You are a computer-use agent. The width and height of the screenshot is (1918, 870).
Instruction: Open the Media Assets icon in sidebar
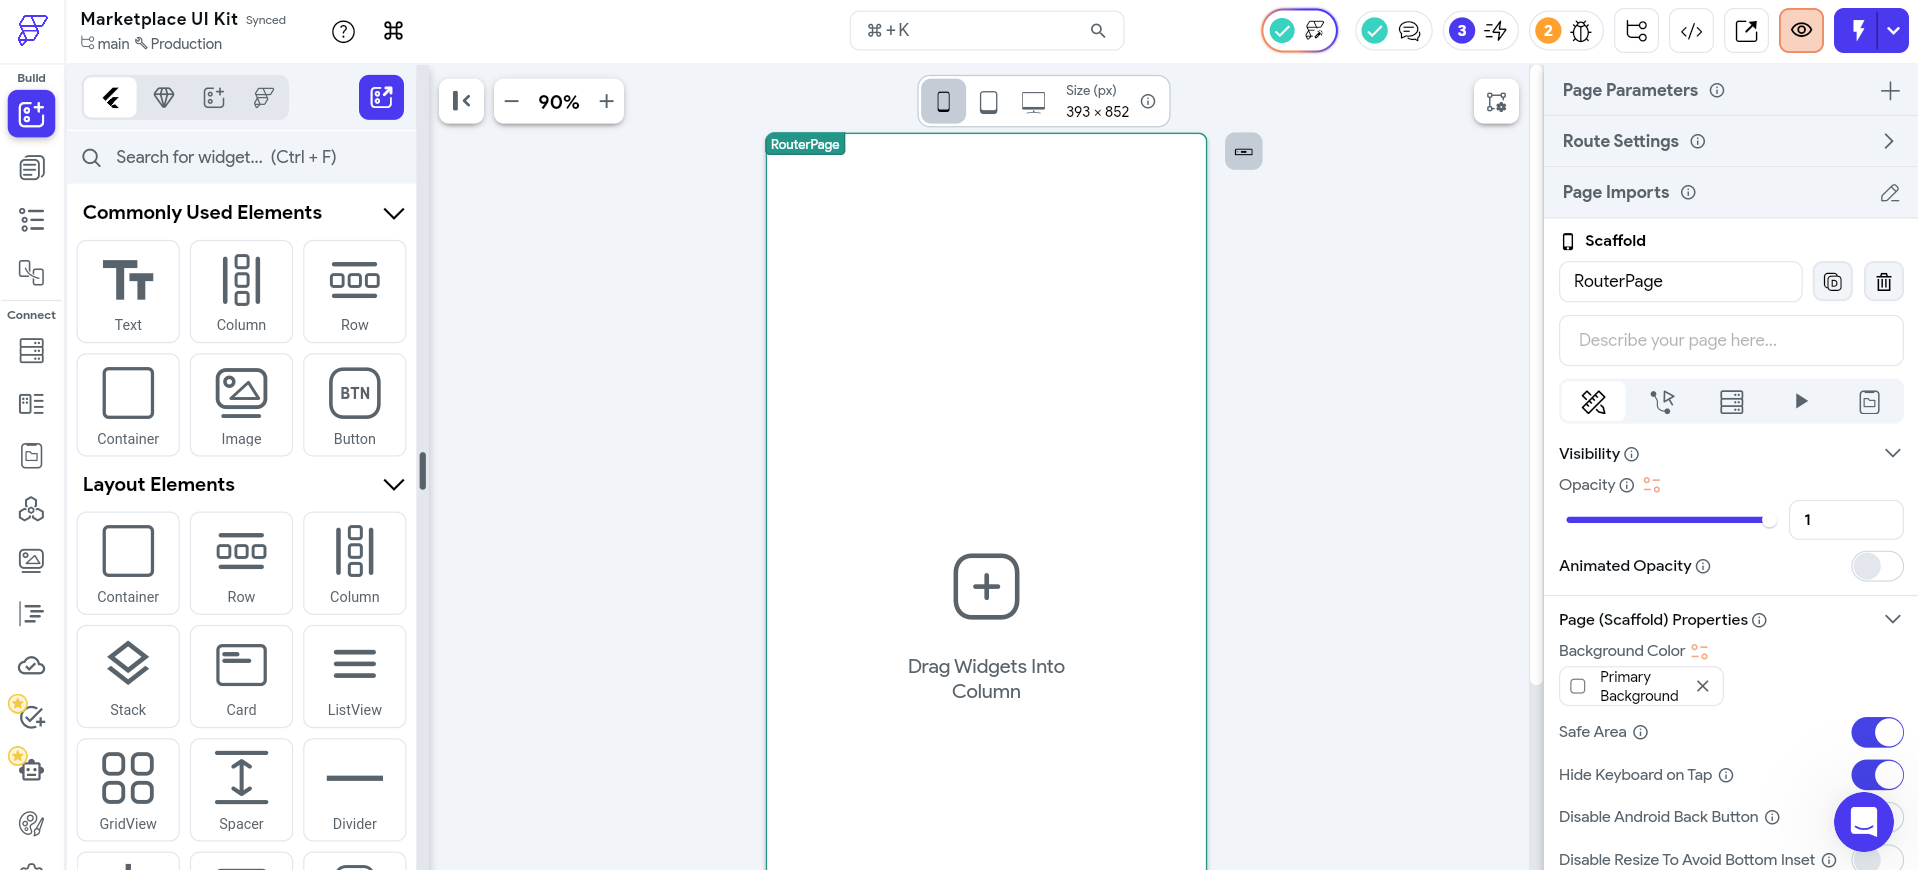31,560
